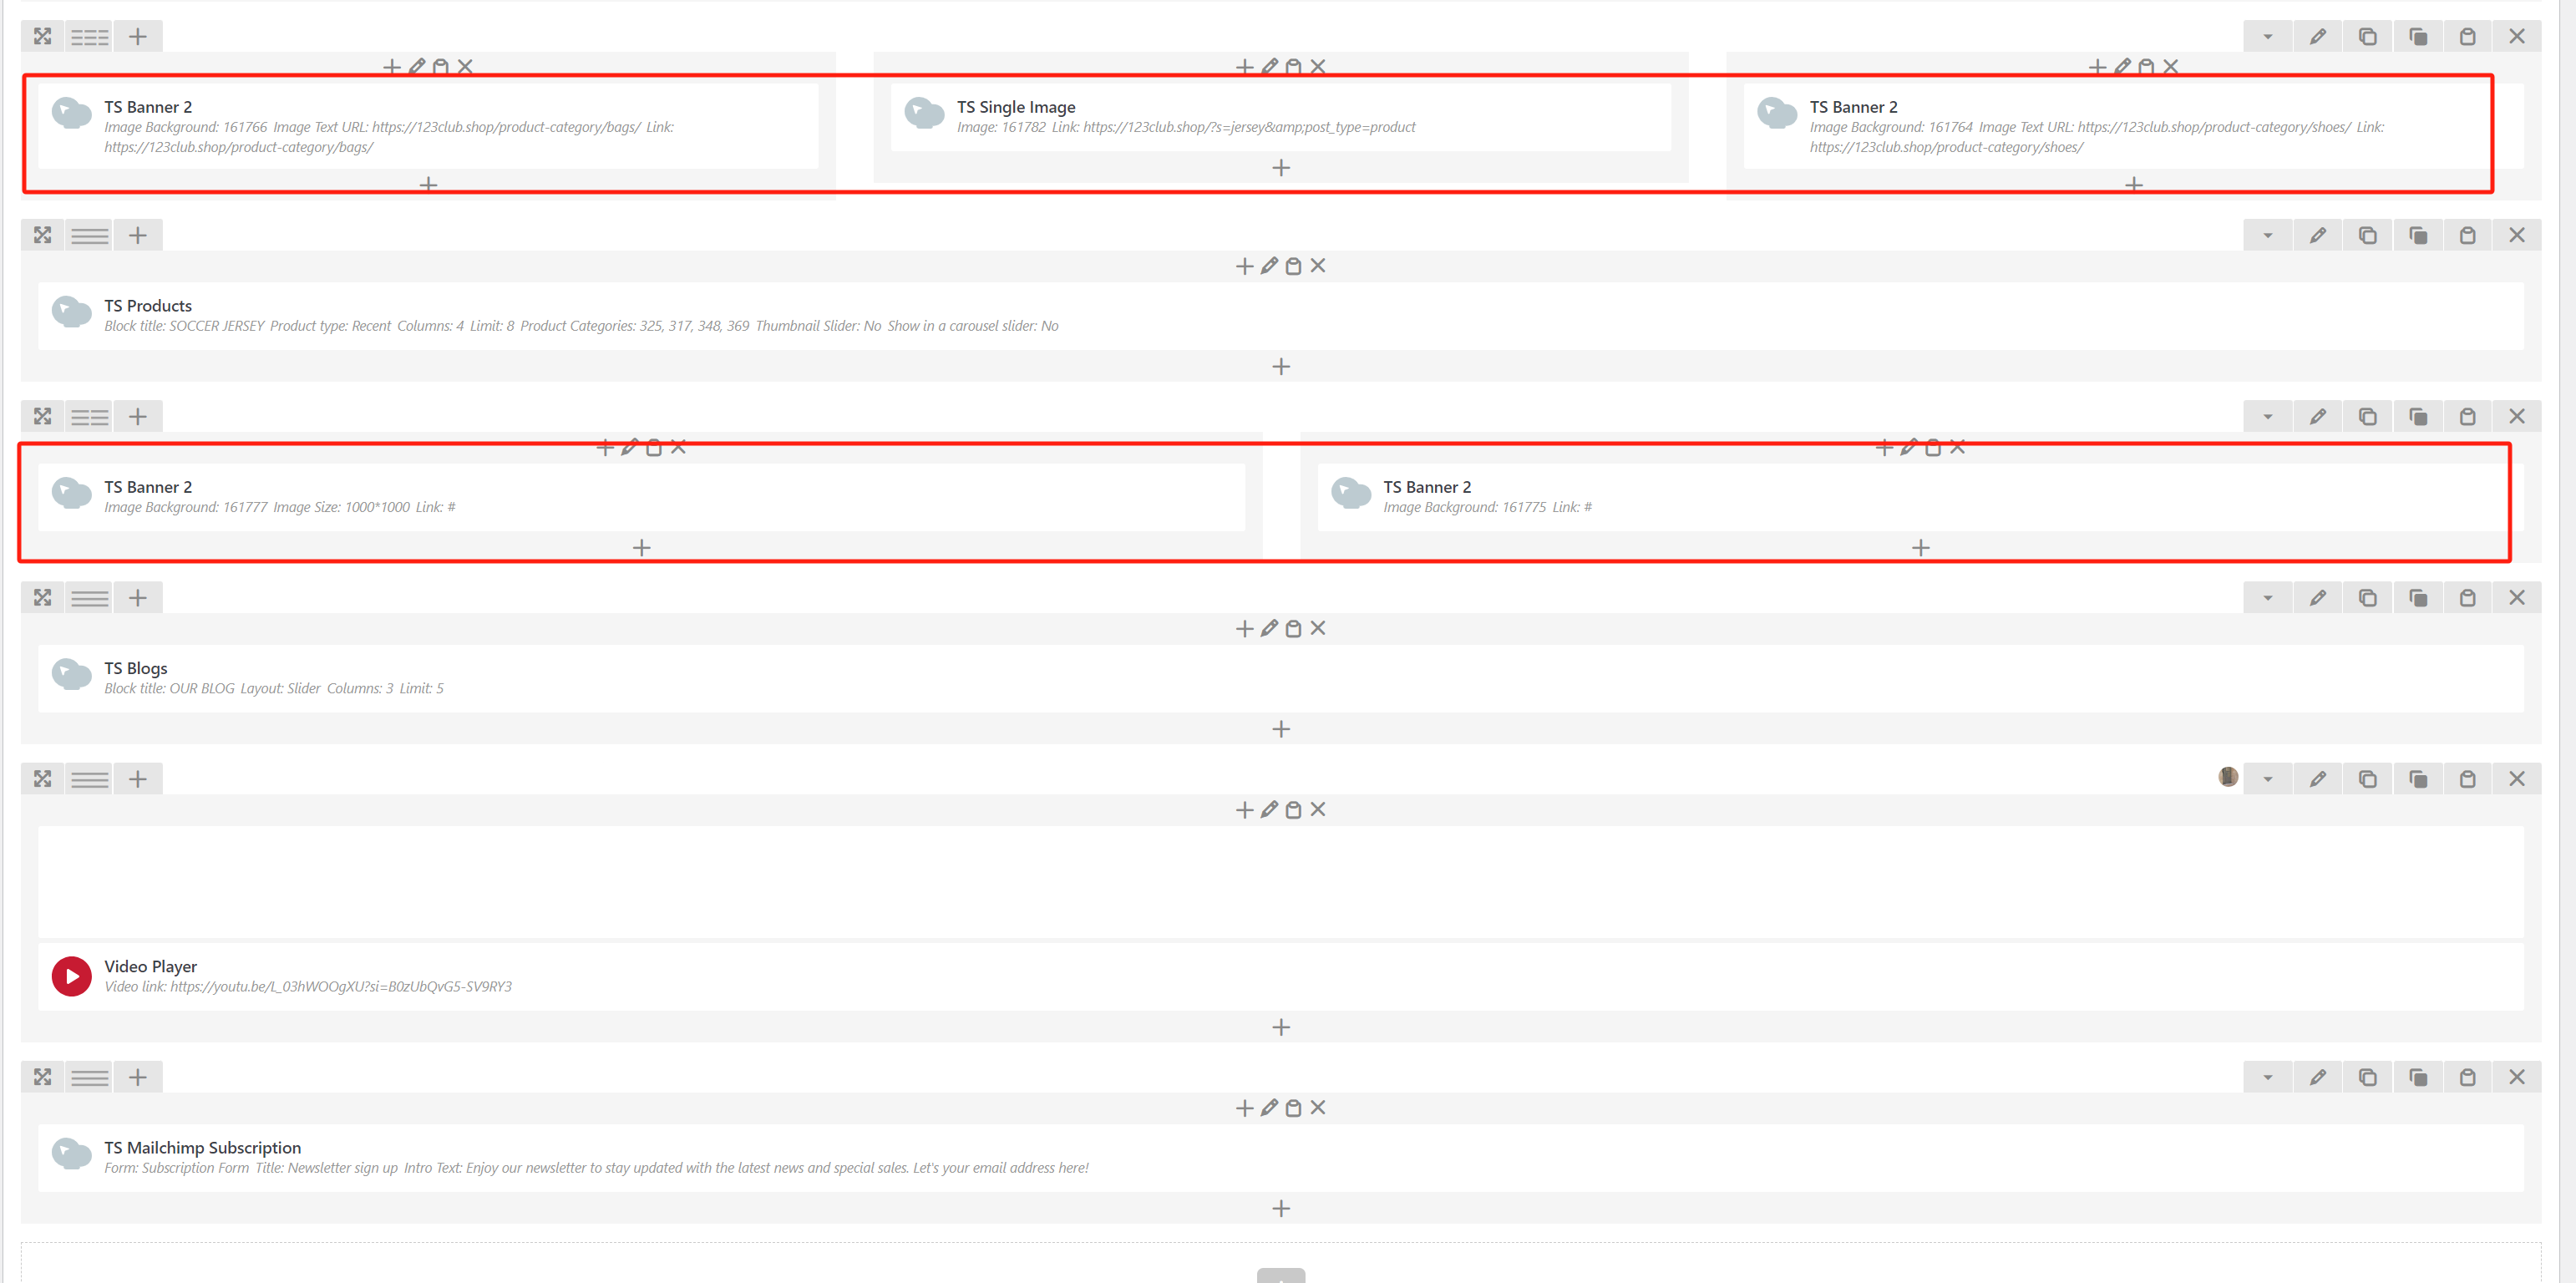Duplicate the TS Mailchimp Subscription row using clone icon
Image resolution: width=2576 pixels, height=1283 pixels.
click(x=2418, y=1076)
